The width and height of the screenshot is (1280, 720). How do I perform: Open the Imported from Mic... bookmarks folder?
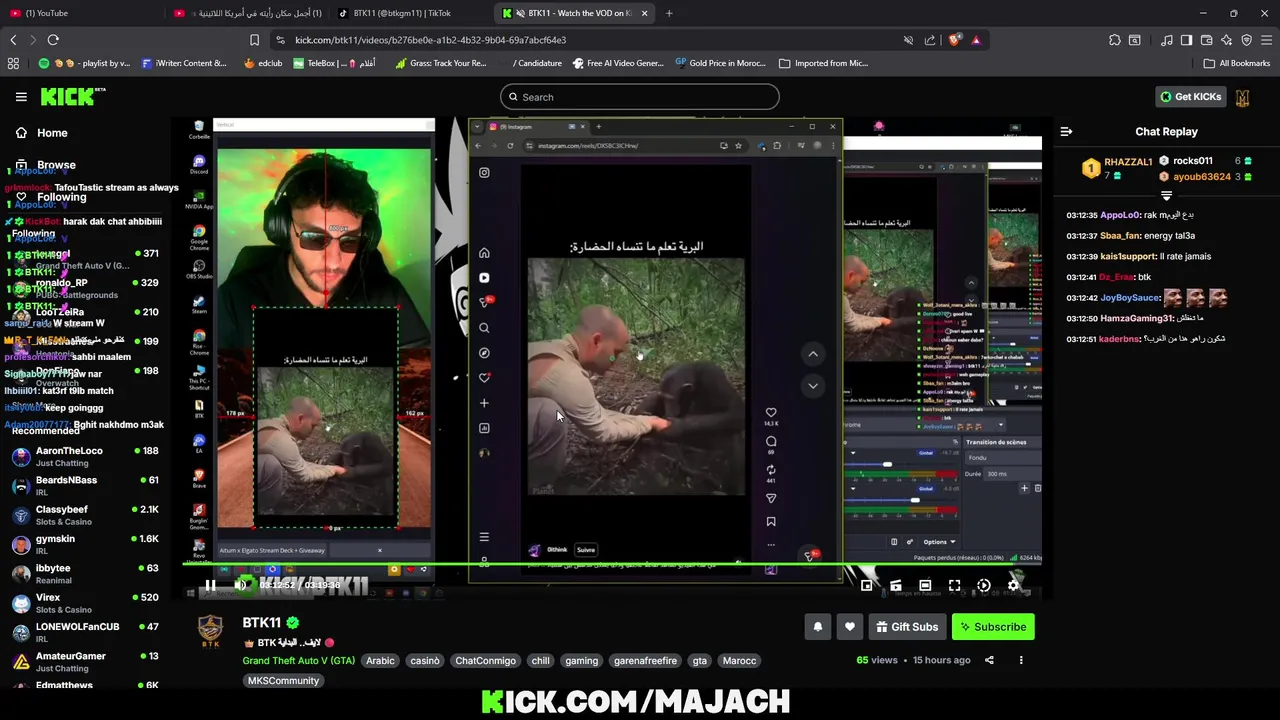pos(824,63)
